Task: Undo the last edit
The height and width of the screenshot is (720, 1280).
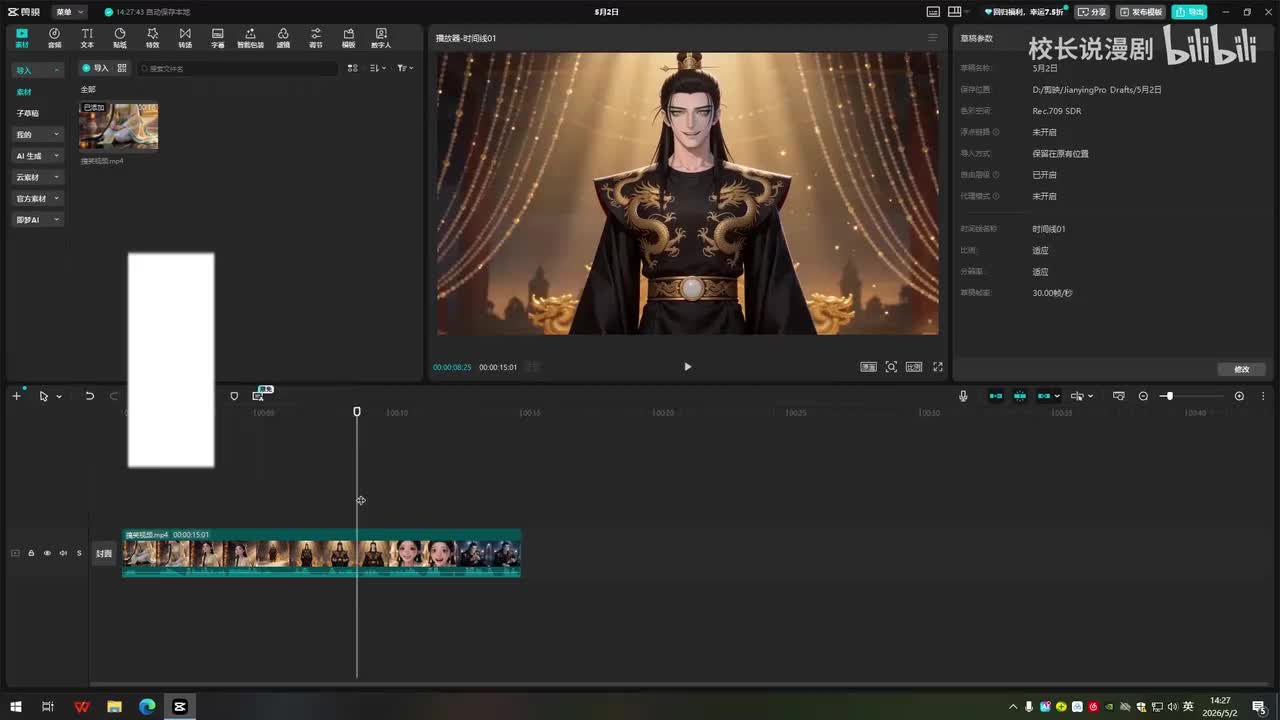Action: pyautogui.click(x=89, y=396)
